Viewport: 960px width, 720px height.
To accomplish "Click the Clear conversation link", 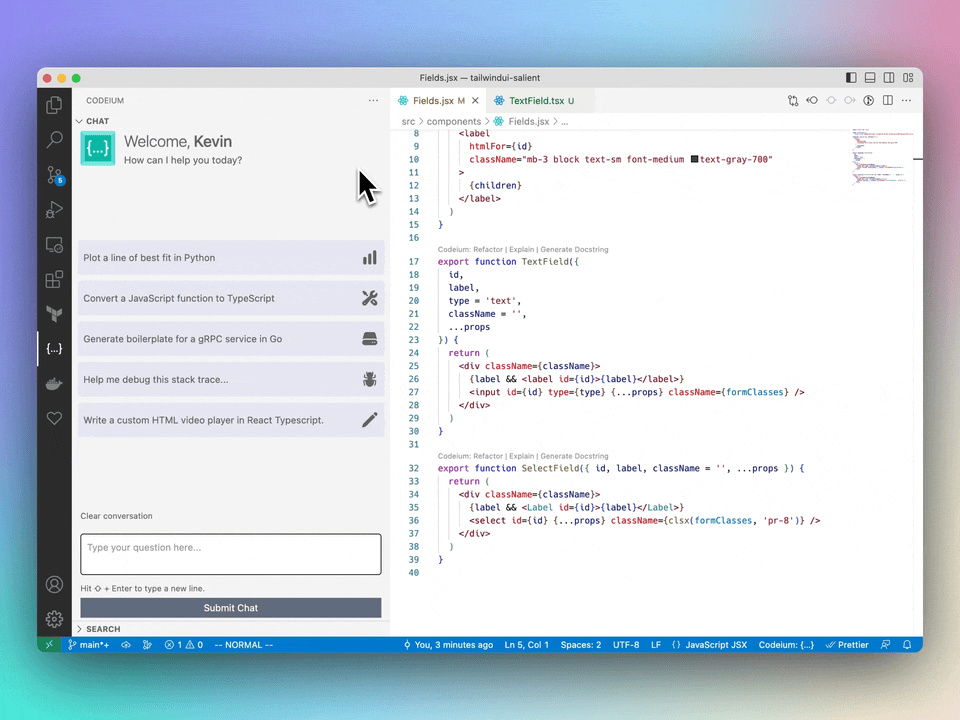I will [x=116, y=516].
